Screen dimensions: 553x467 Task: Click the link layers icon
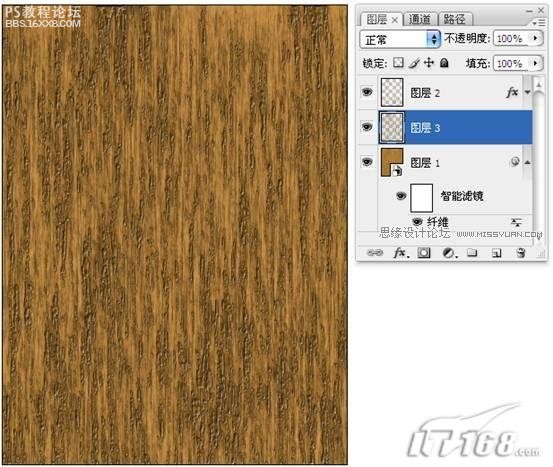click(x=375, y=253)
